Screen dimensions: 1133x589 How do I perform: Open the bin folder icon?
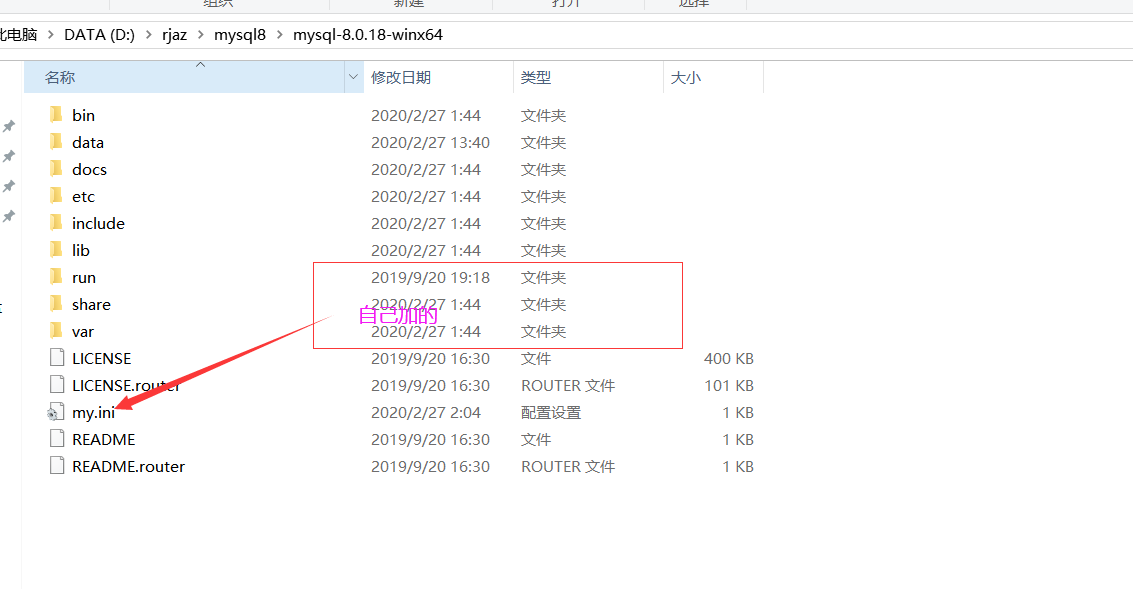coord(57,115)
